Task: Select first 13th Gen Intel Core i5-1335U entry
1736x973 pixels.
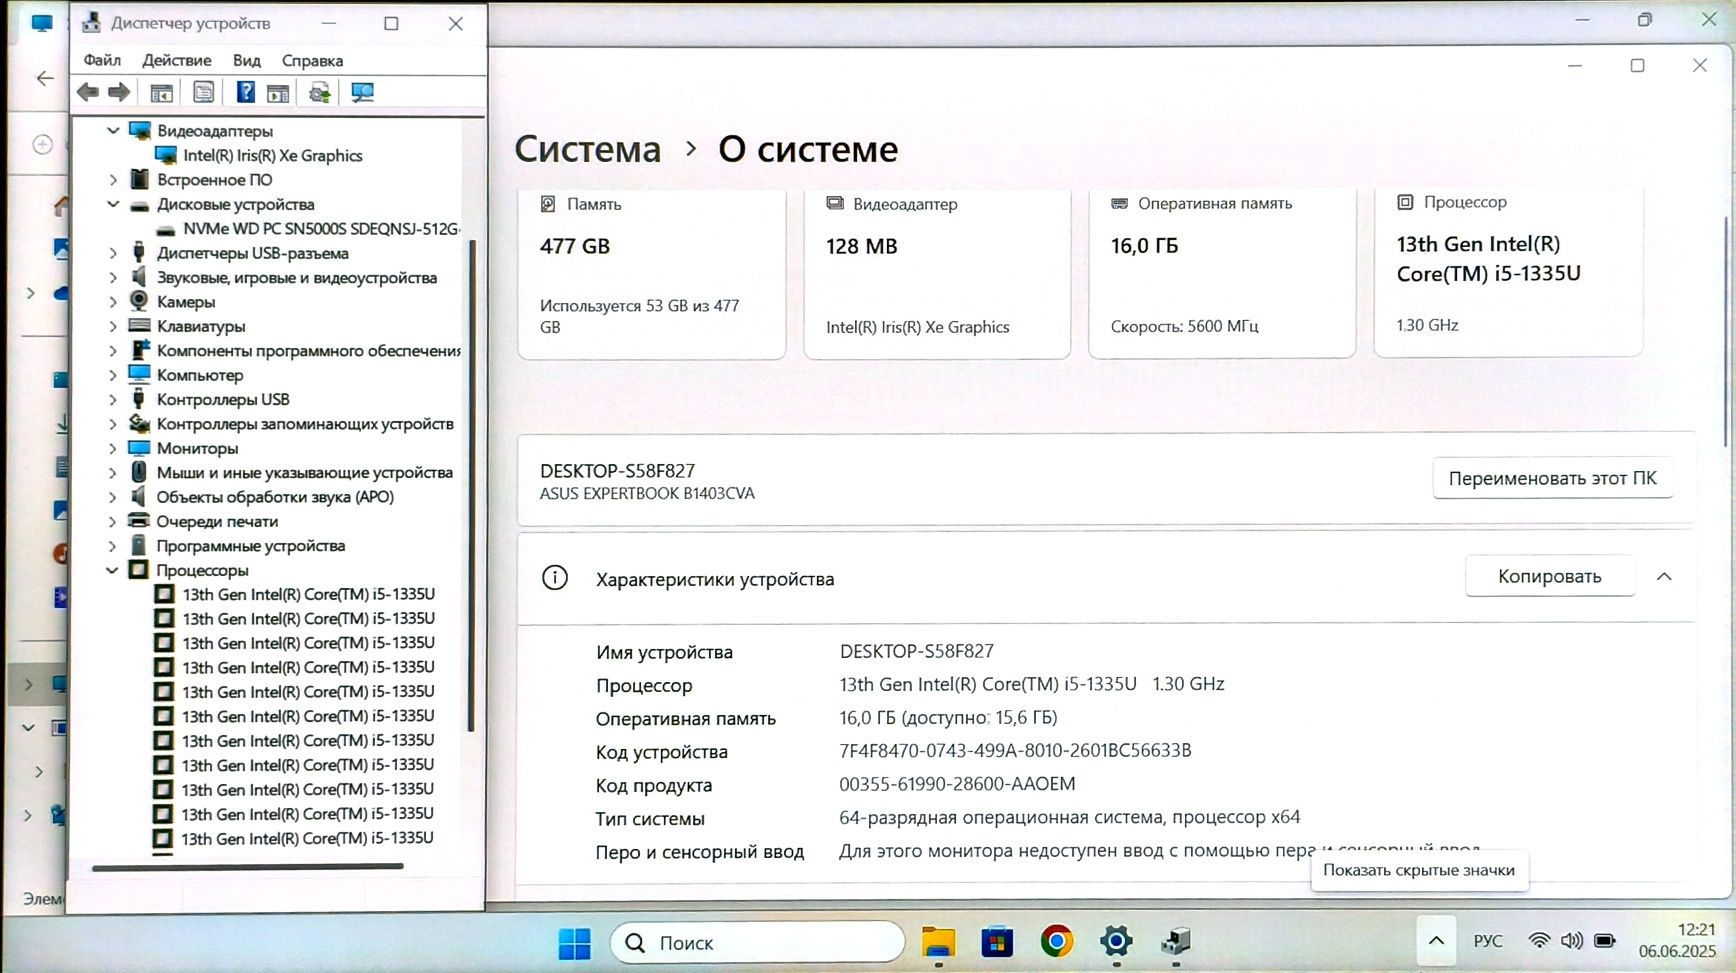Action: (x=308, y=594)
